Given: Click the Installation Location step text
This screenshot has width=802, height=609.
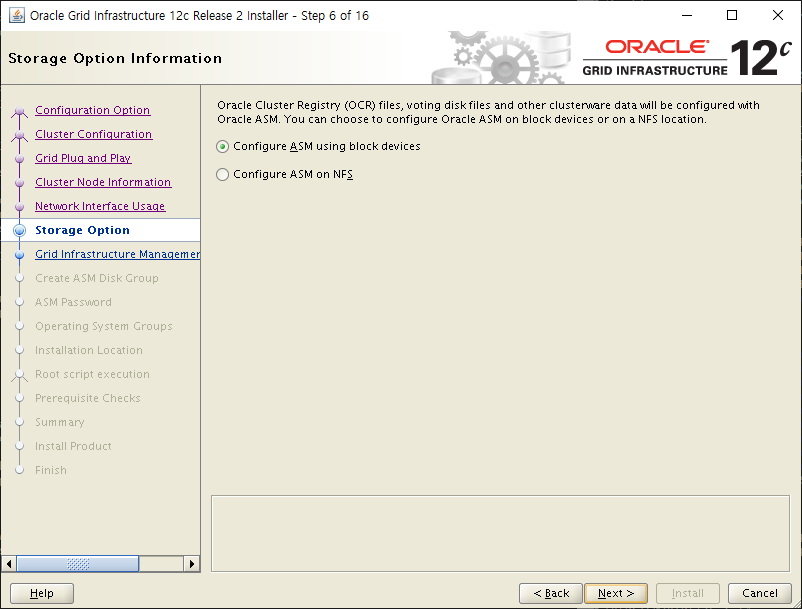Looking at the screenshot, I should (89, 350).
